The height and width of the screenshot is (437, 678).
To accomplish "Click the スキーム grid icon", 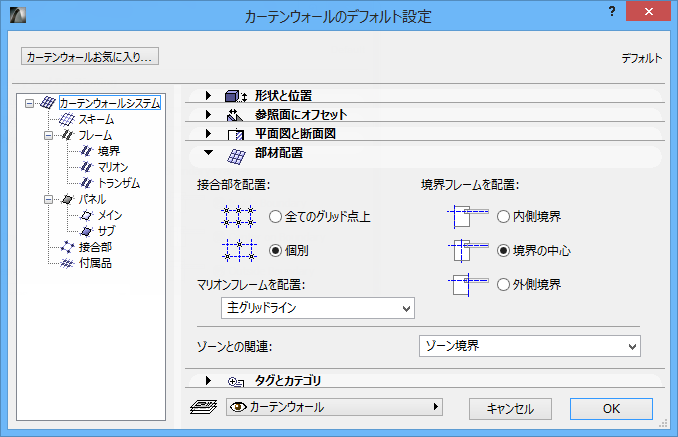I will click(66, 119).
